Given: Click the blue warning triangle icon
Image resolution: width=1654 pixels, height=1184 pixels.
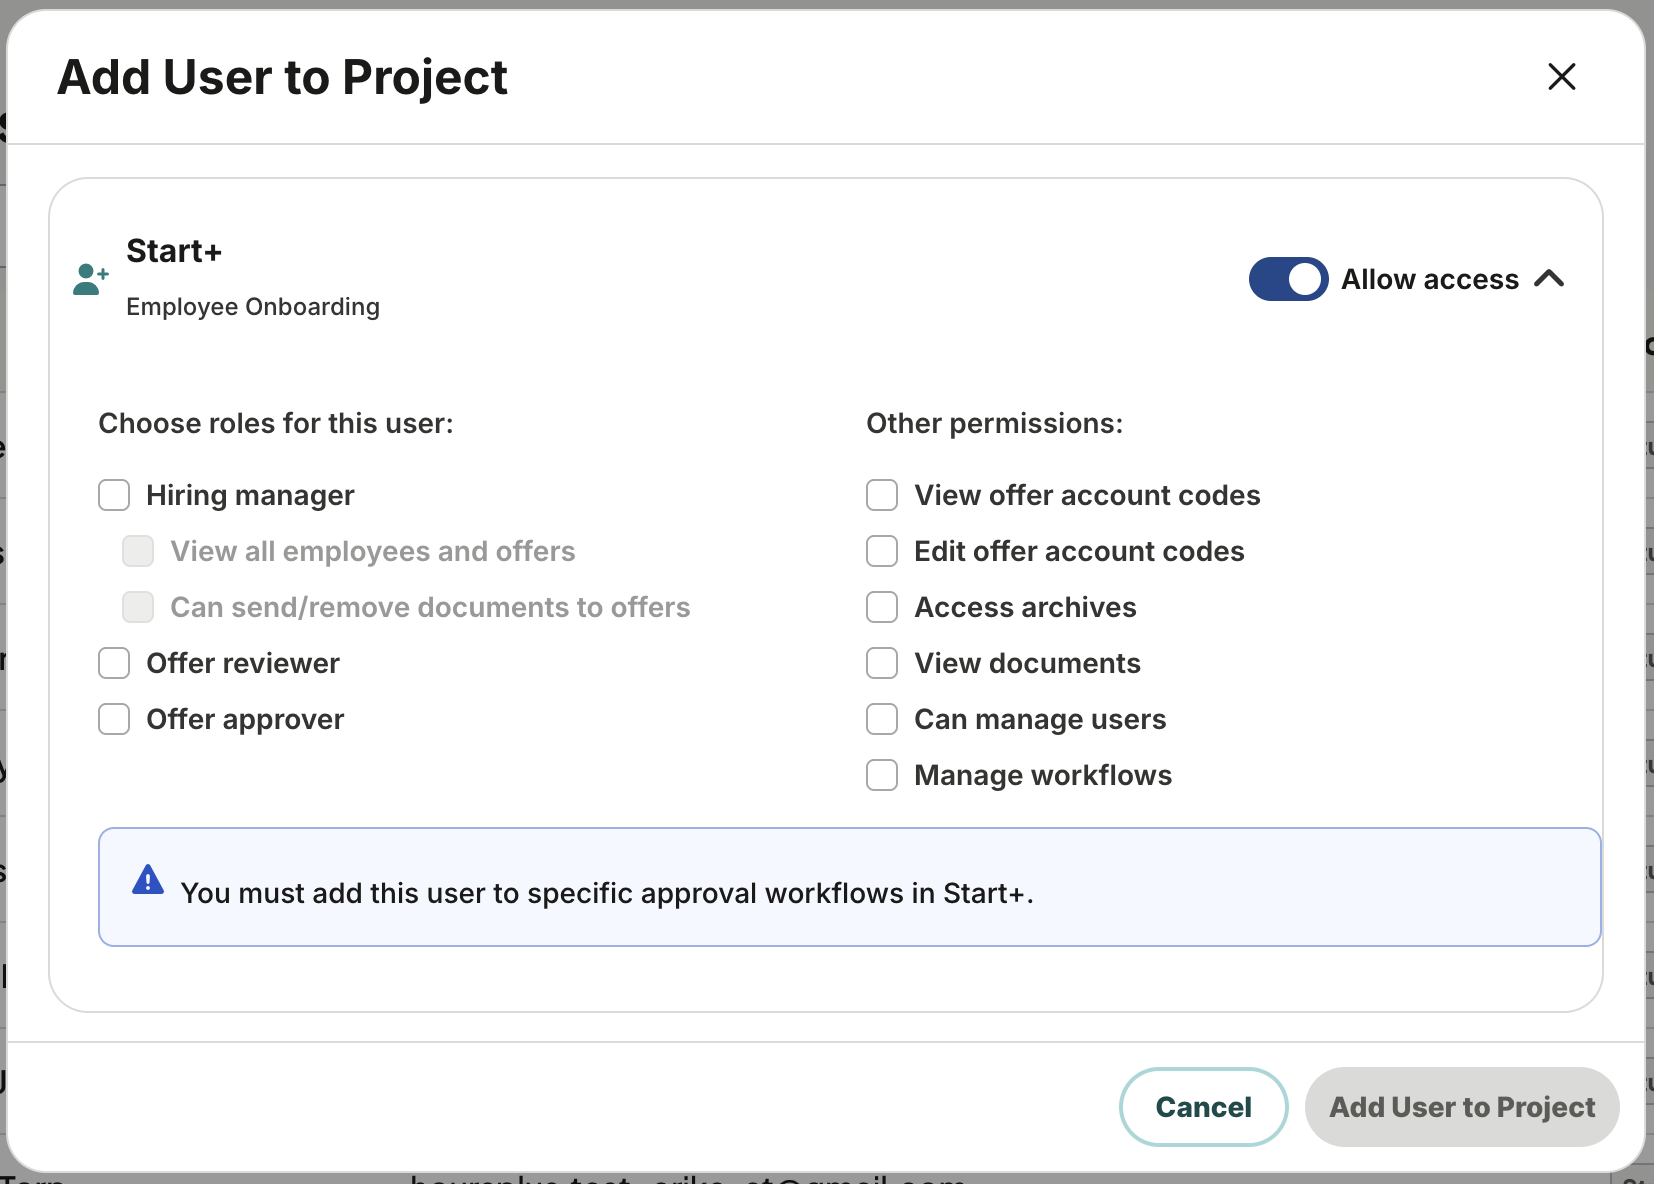Looking at the screenshot, I should (x=148, y=879).
